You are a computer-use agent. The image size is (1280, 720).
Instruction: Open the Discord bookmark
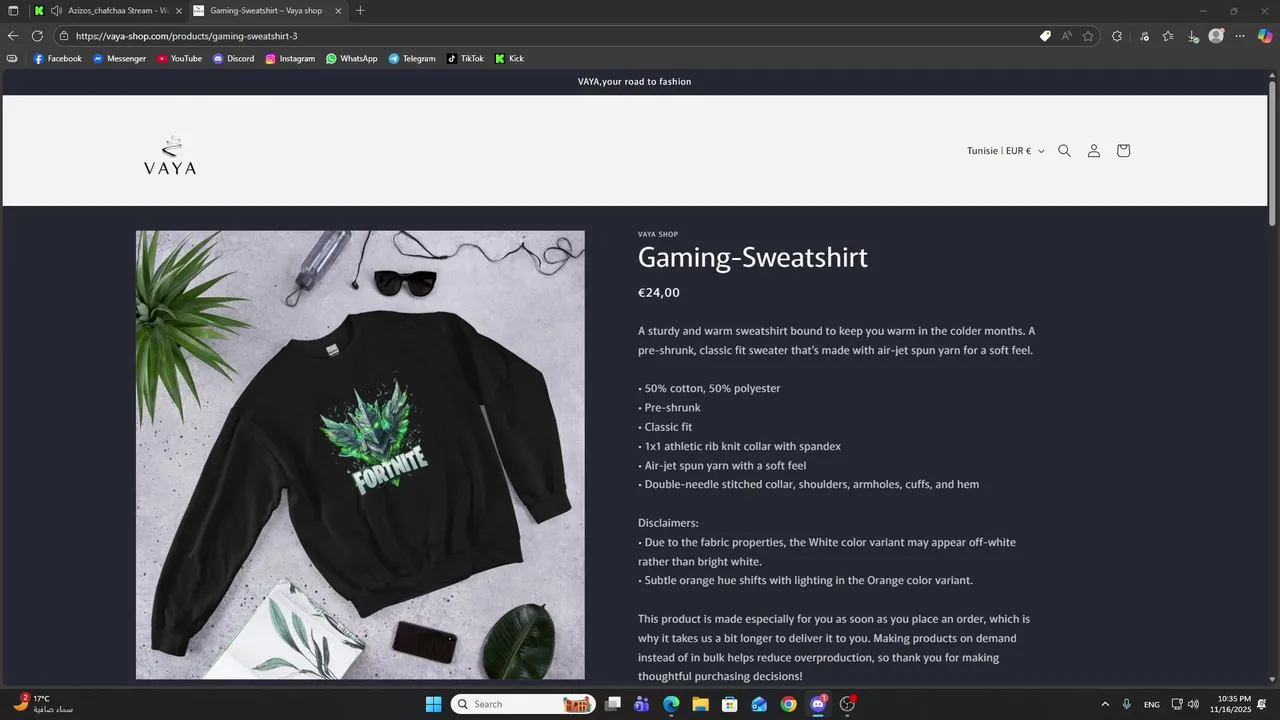coord(233,59)
